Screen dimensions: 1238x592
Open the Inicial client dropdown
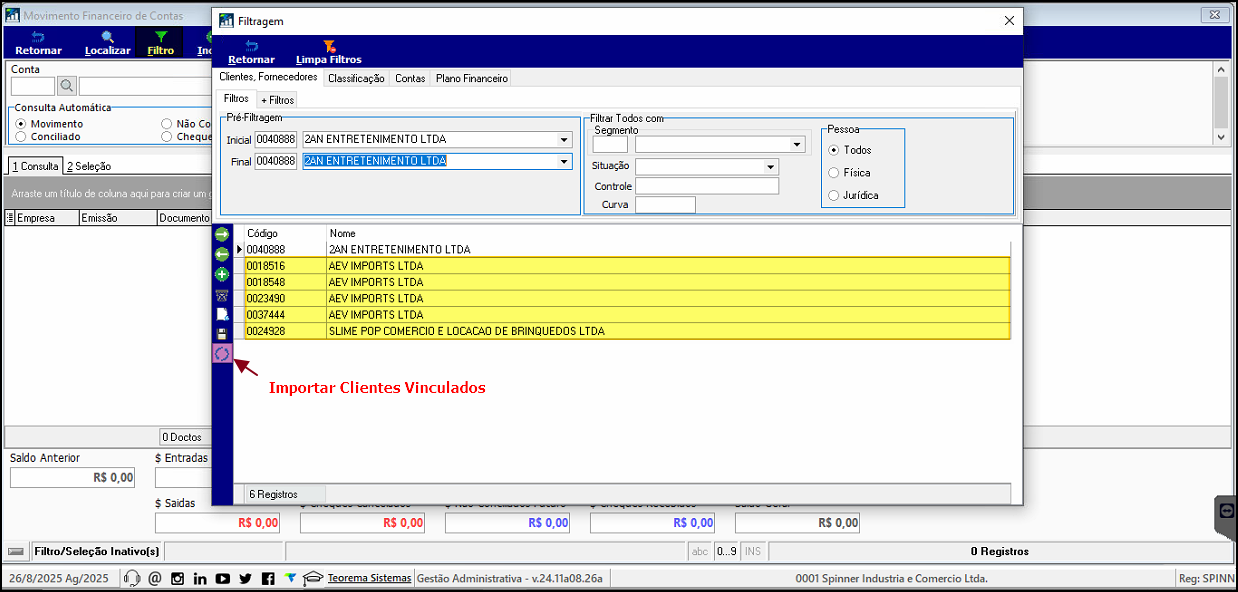[564, 140]
